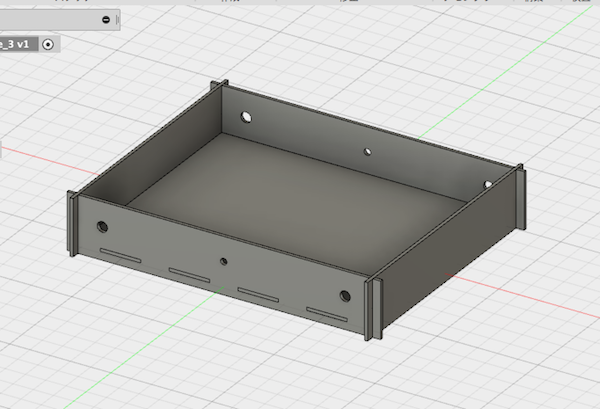Select leftmost slot on the front wall
Image resolution: width=600 pixels, height=409 pixels.
(x=120, y=256)
